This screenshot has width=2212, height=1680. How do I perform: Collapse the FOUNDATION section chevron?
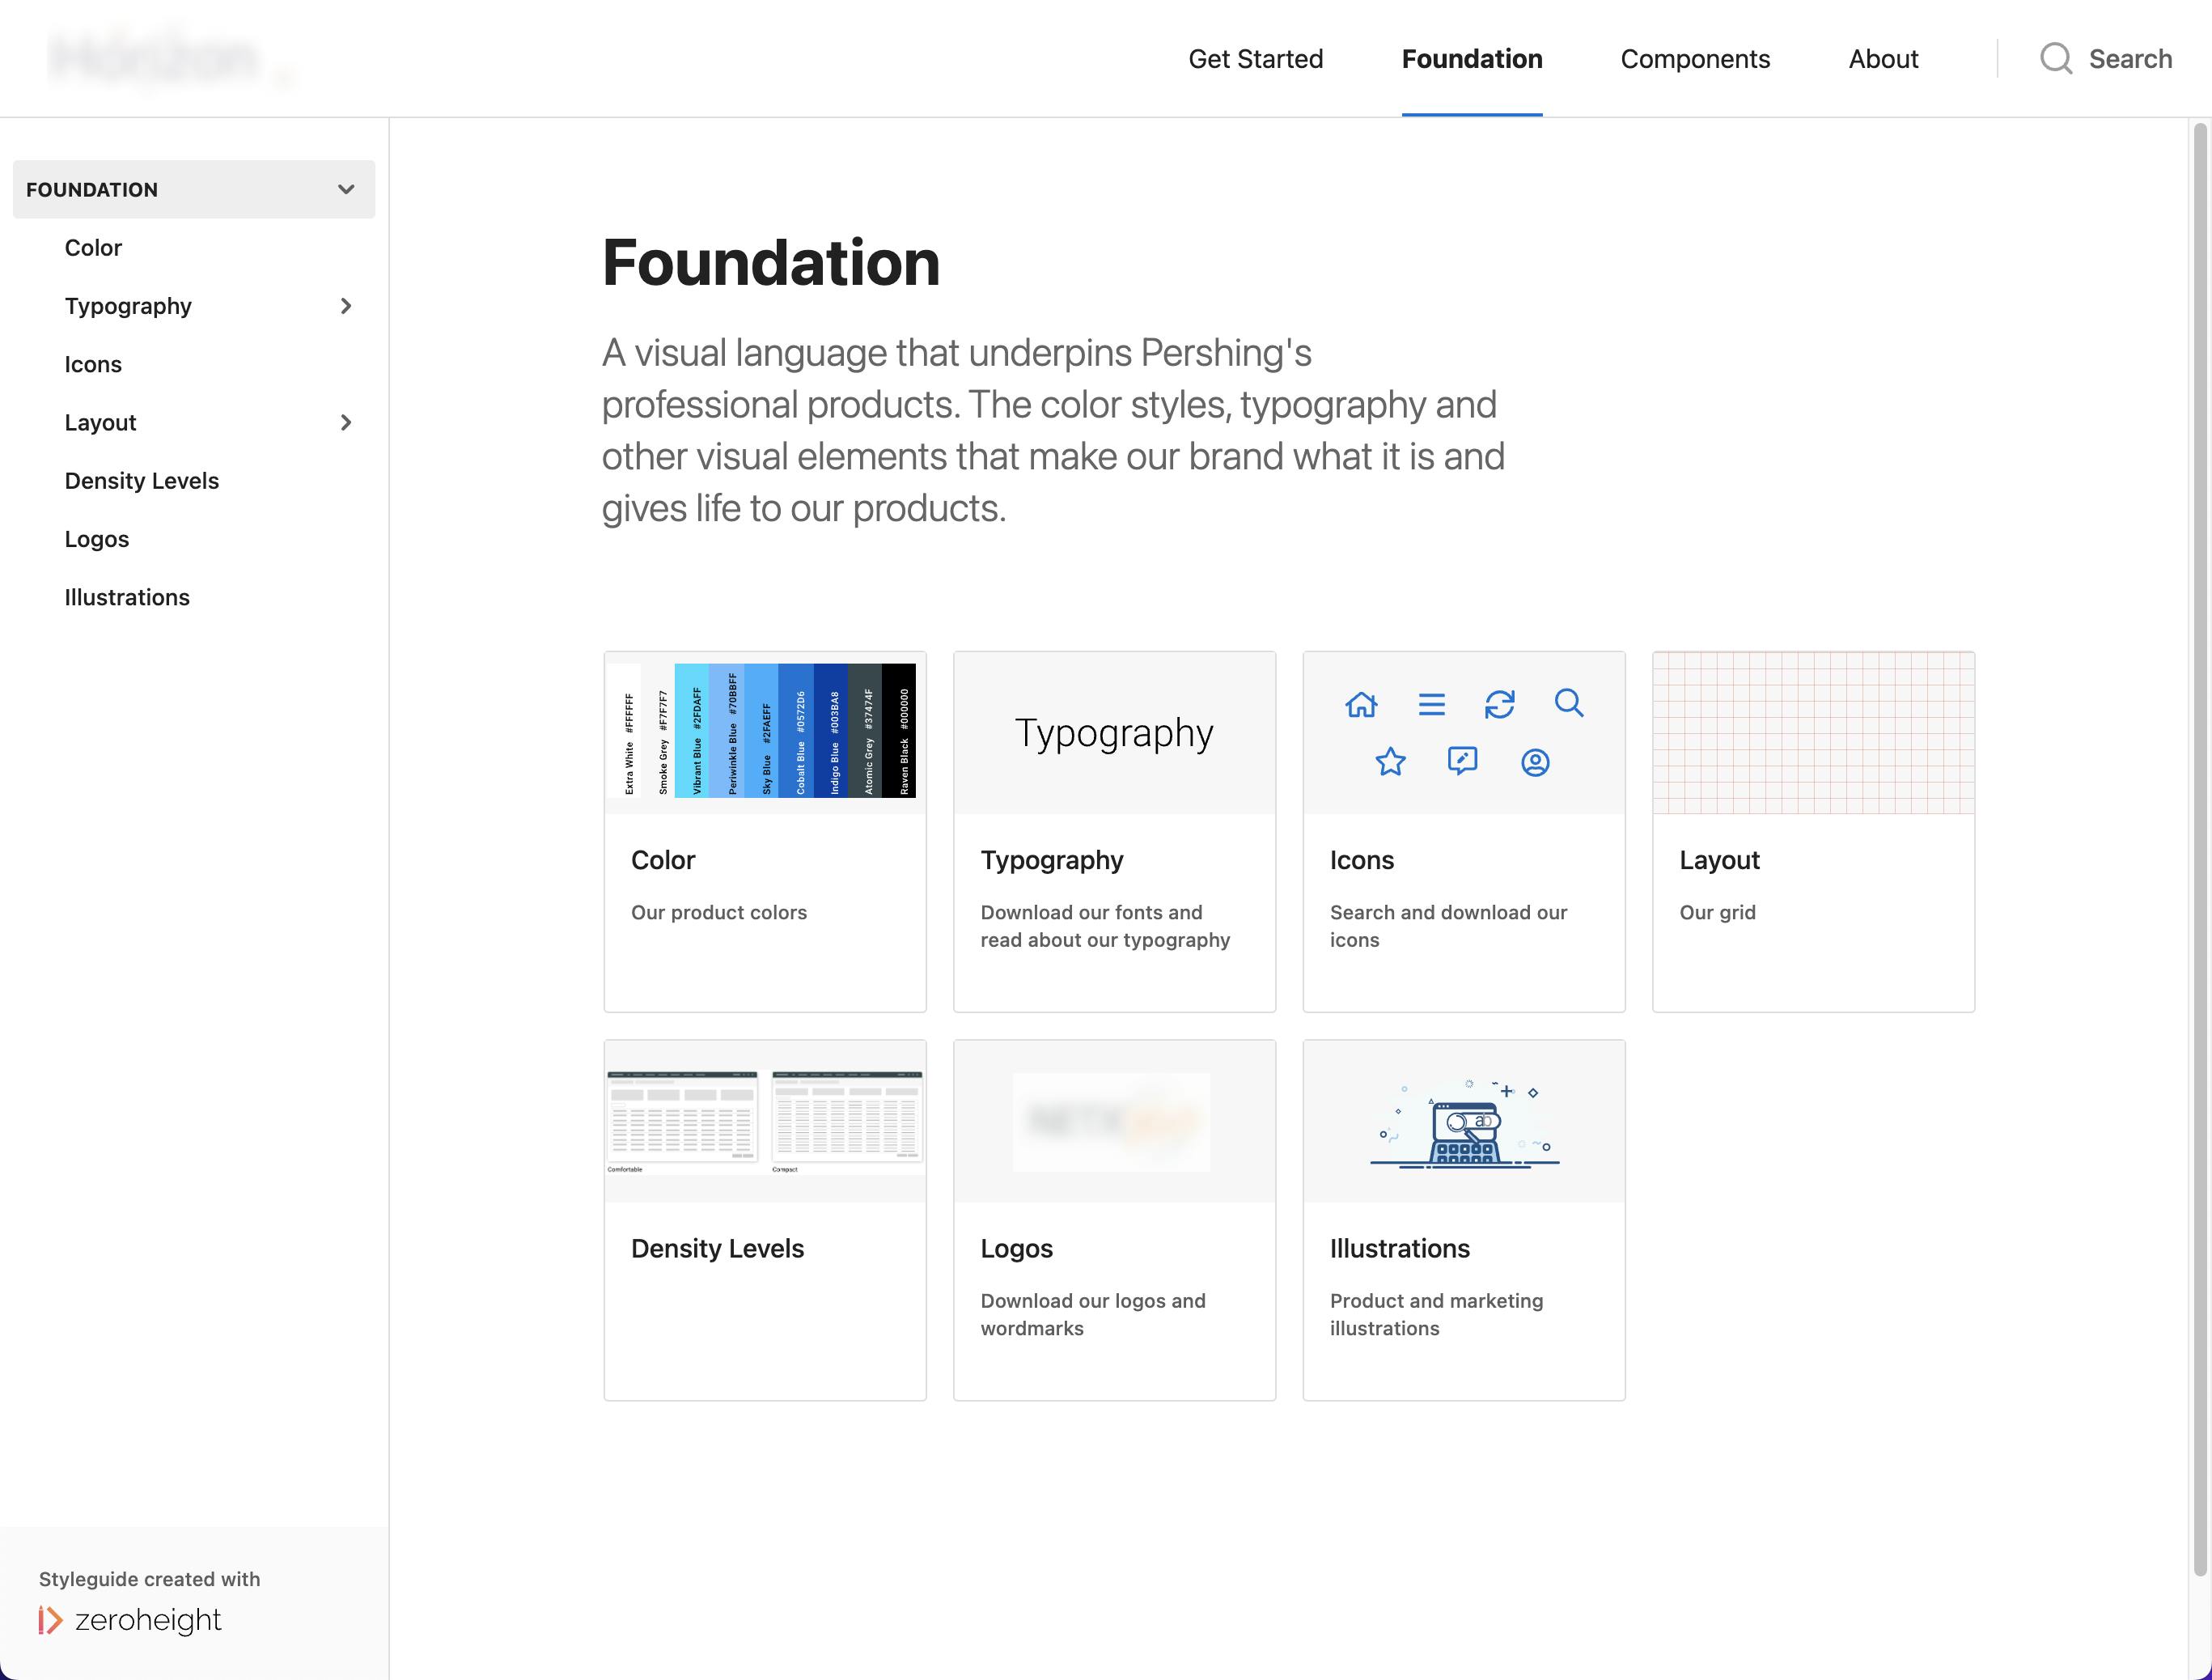tap(346, 189)
